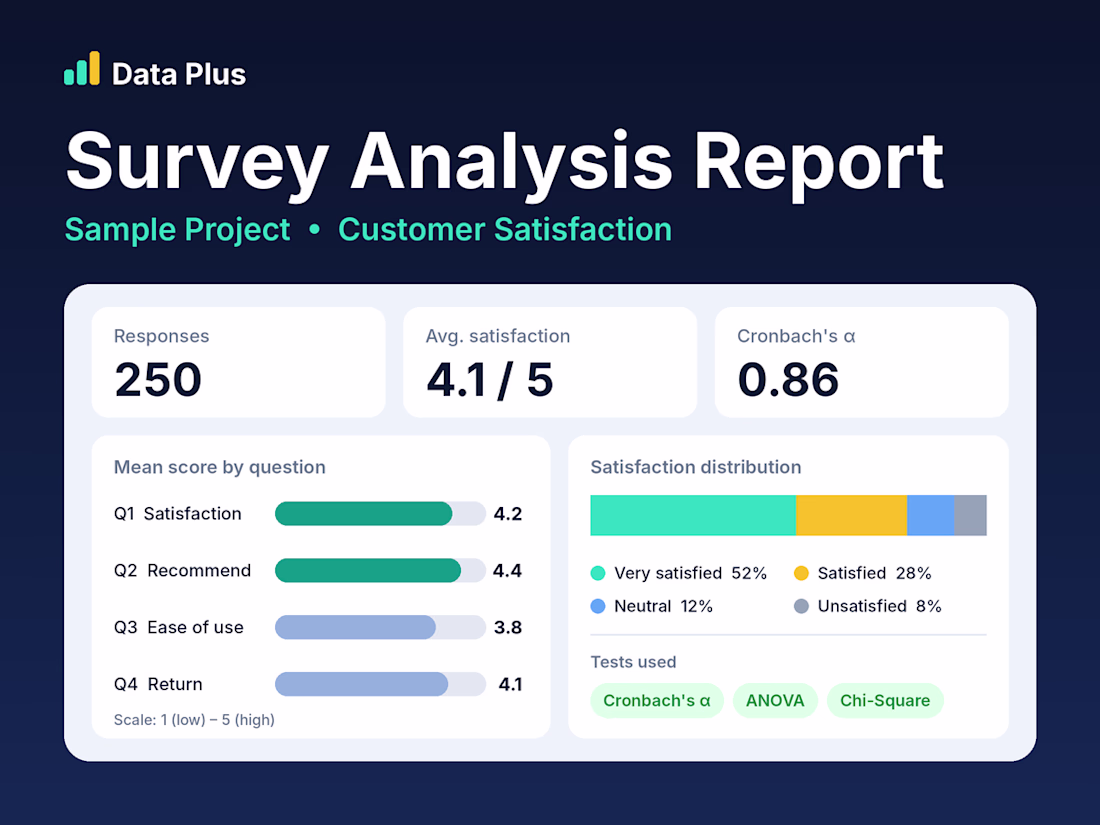The height and width of the screenshot is (825, 1100).
Task: Click the blue dot beside Neutral
Action: (598, 606)
